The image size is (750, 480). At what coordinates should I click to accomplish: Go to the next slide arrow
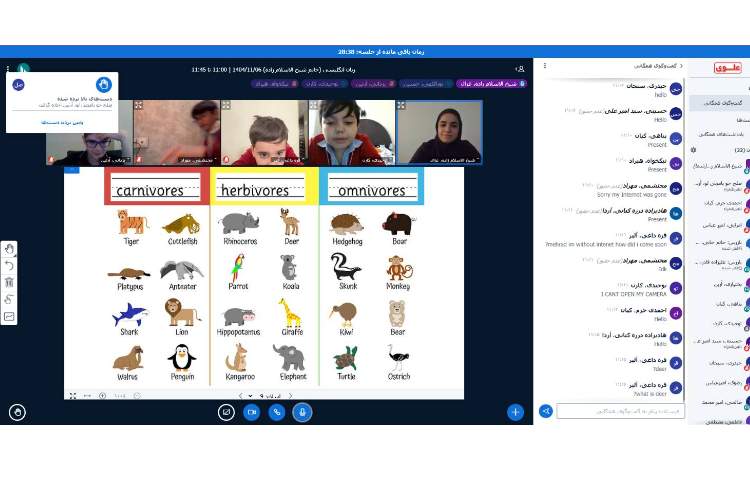(x=290, y=396)
